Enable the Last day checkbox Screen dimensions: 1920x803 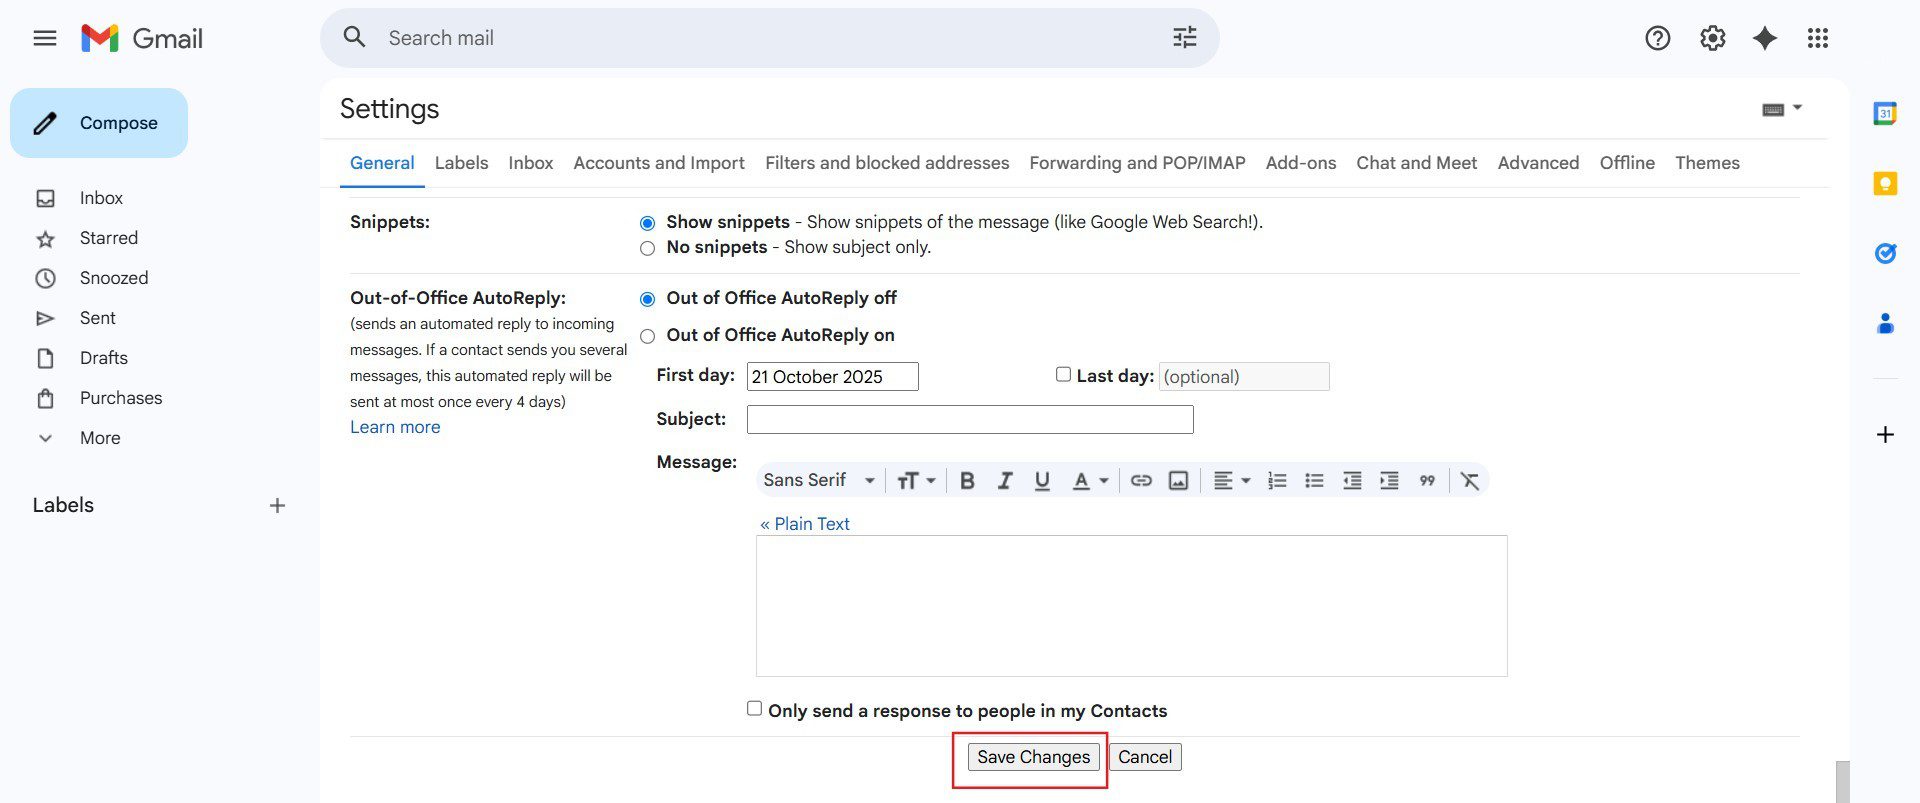(x=1063, y=374)
